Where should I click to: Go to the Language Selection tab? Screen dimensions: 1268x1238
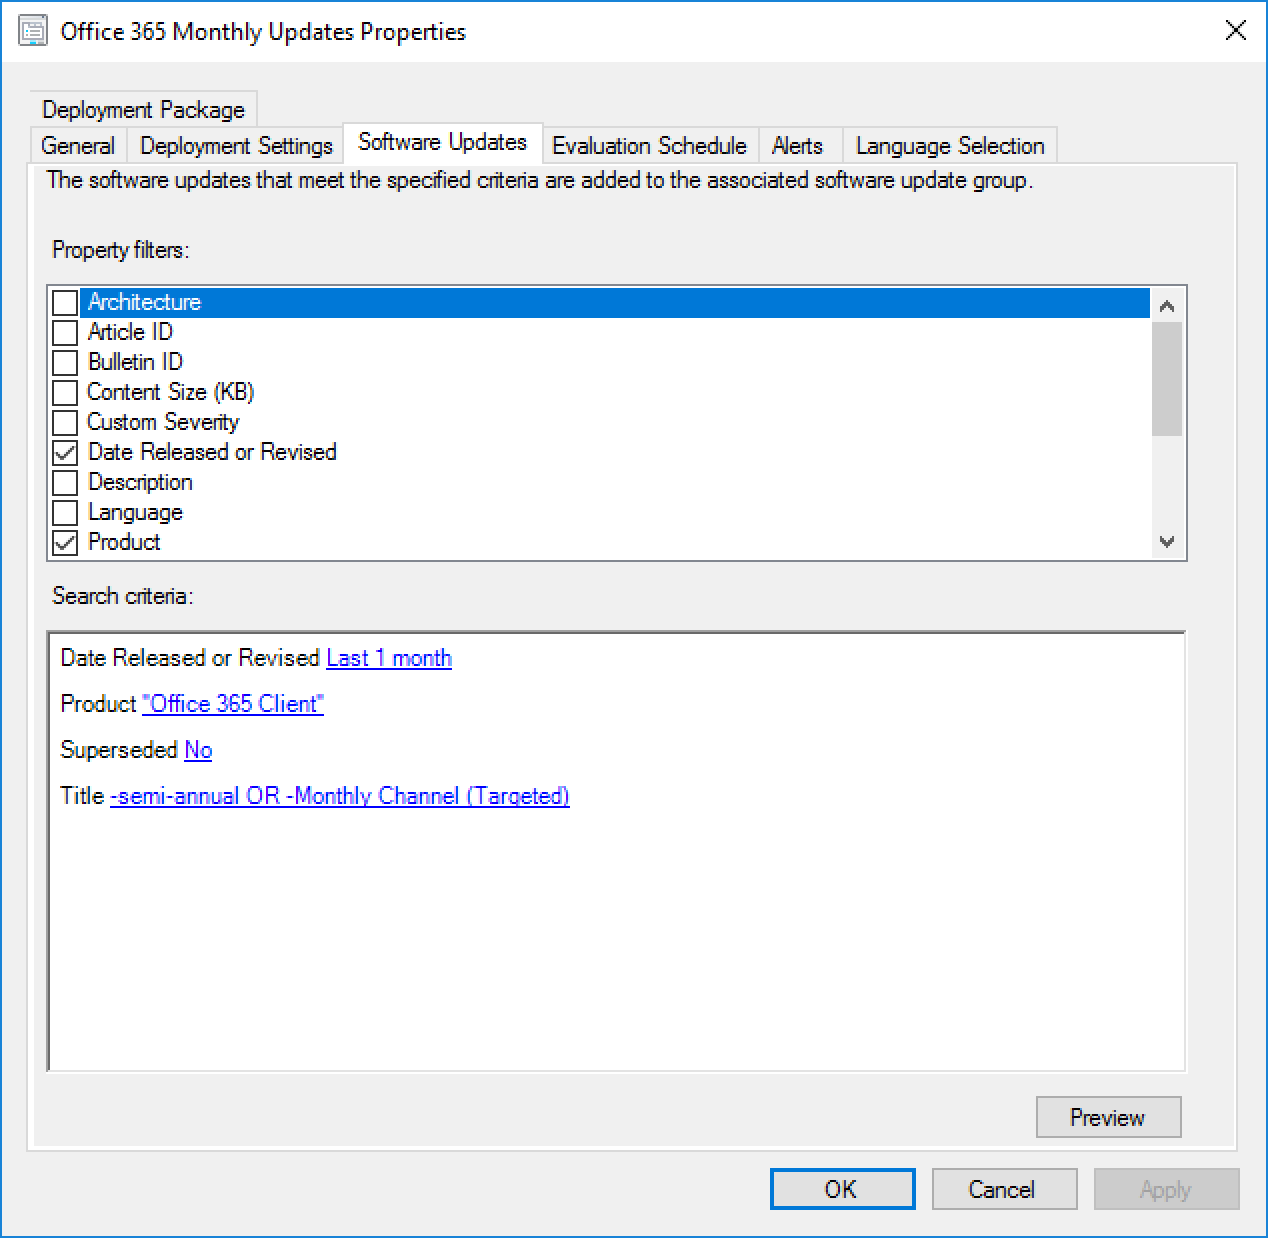(949, 146)
